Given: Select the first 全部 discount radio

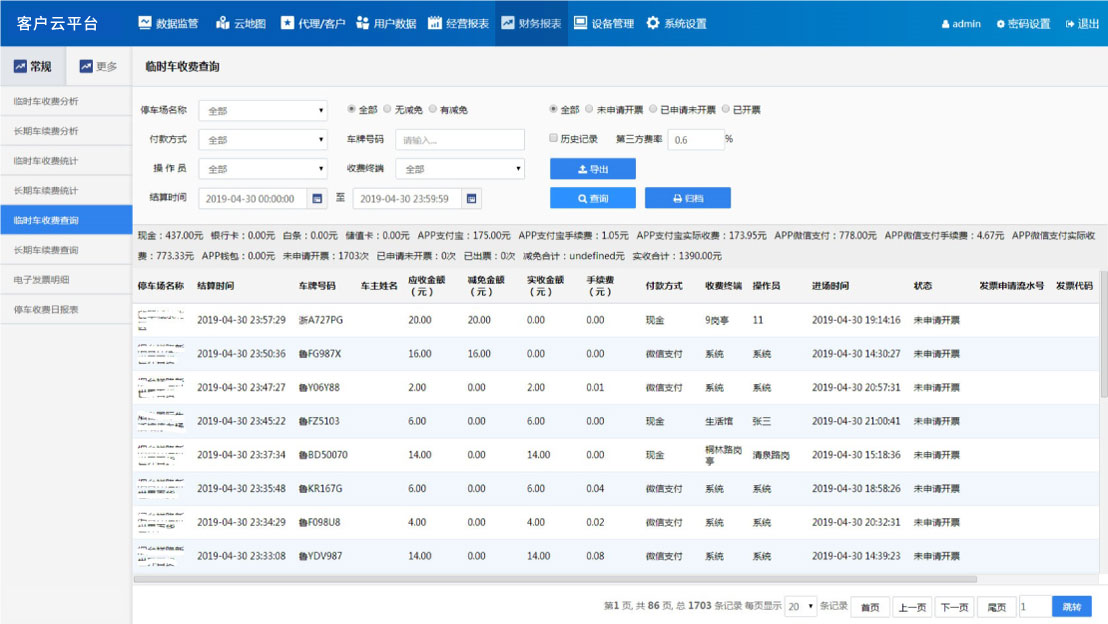Looking at the screenshot, I should tap(351, 109).
